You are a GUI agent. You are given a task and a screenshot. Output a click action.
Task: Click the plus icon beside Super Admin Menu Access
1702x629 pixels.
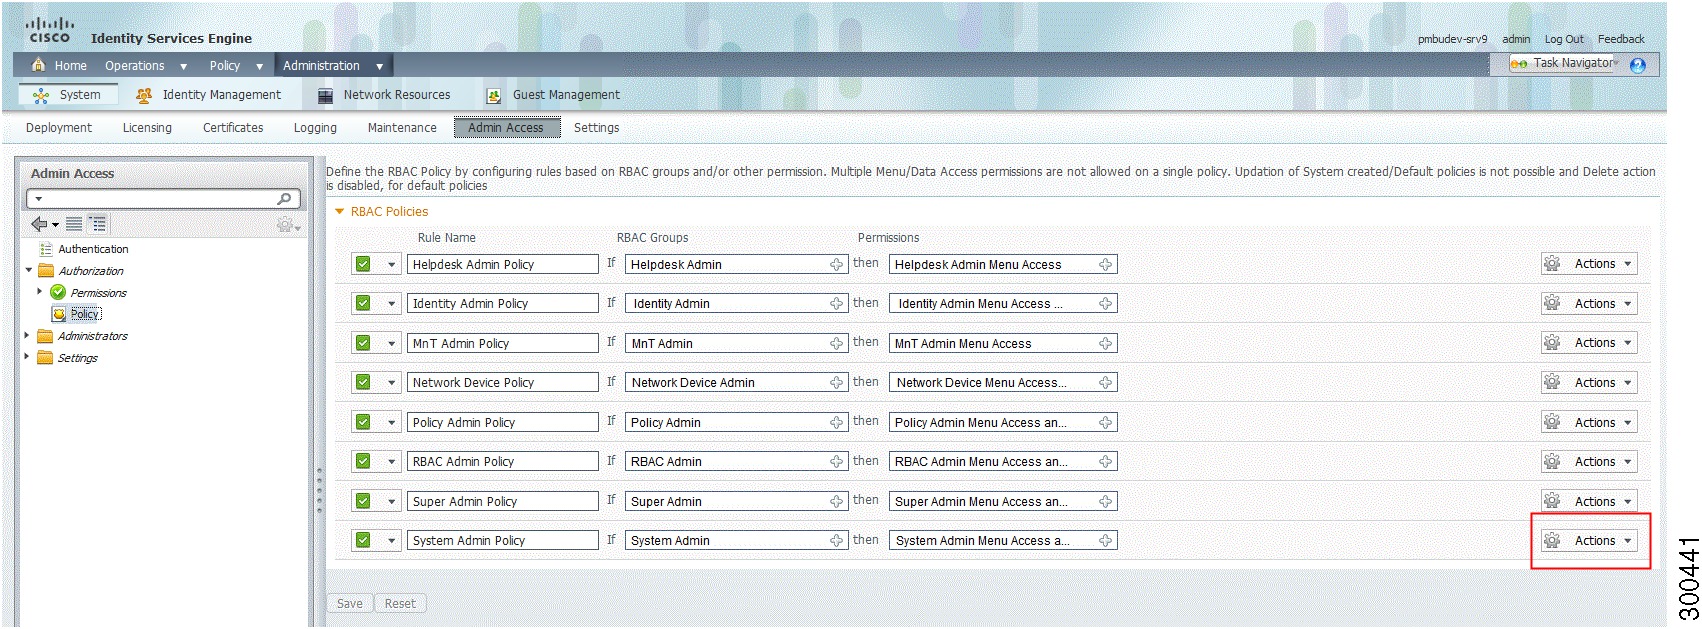pos(1105,502)
